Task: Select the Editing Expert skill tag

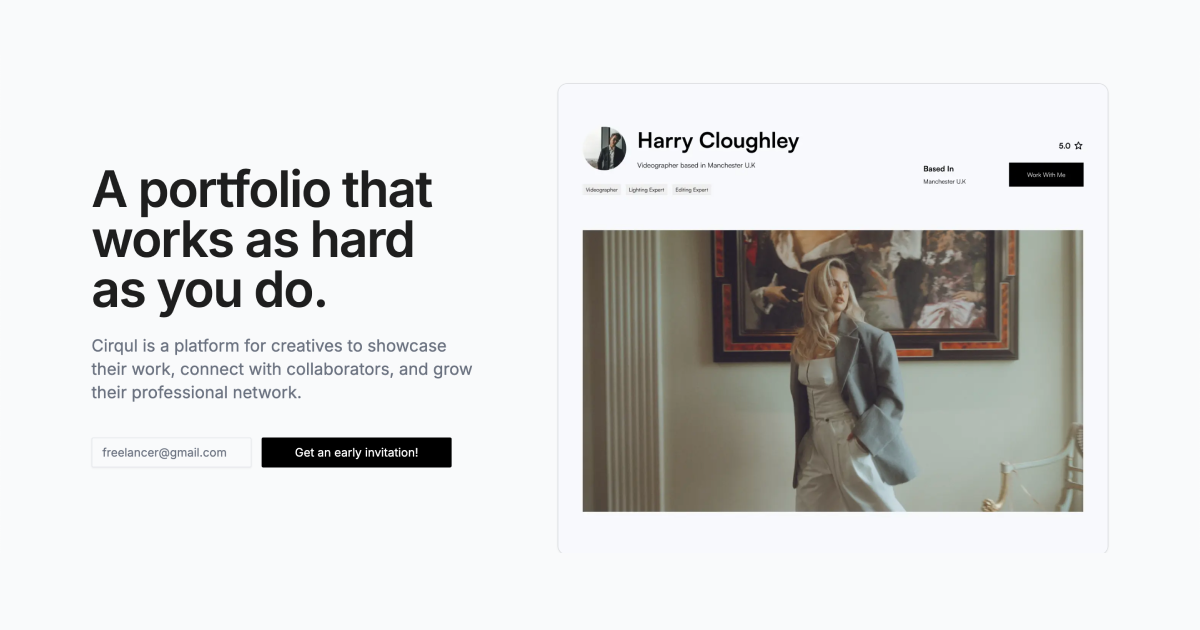Action: tap(692, 189)
